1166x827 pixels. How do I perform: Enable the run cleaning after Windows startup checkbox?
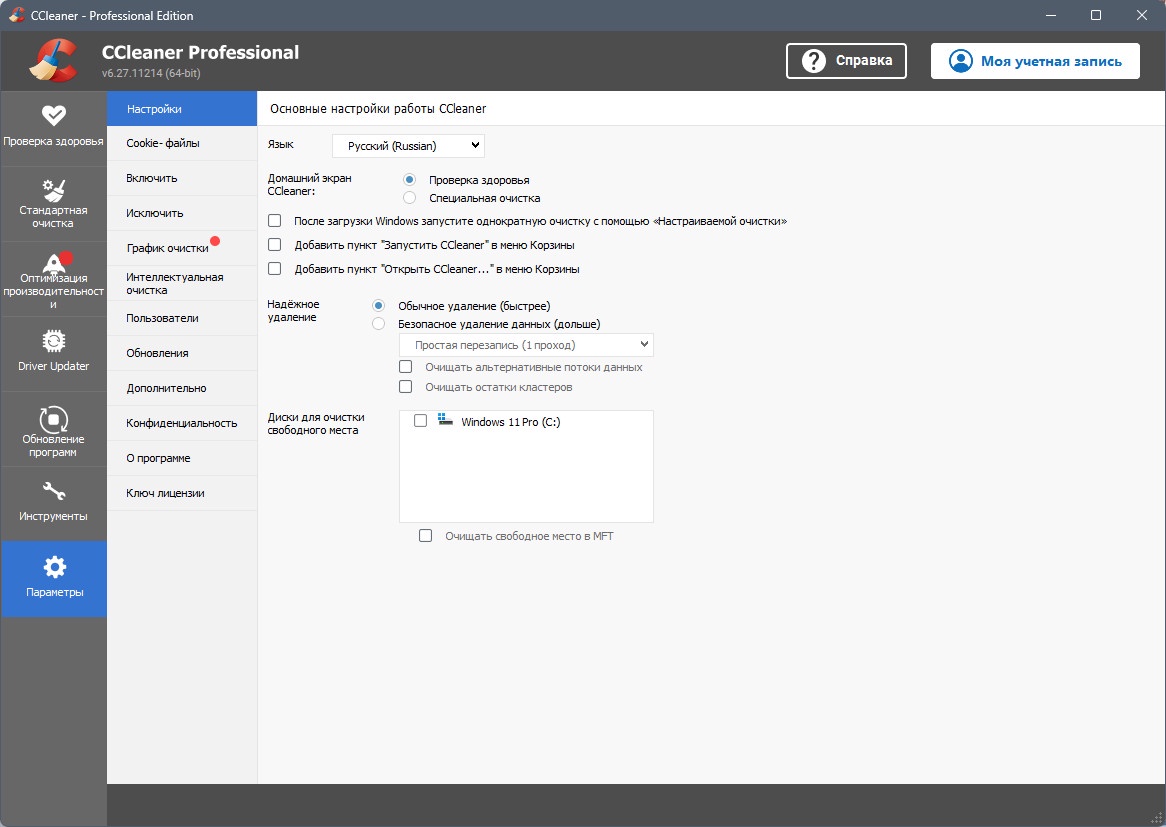(x=275, y=221)
